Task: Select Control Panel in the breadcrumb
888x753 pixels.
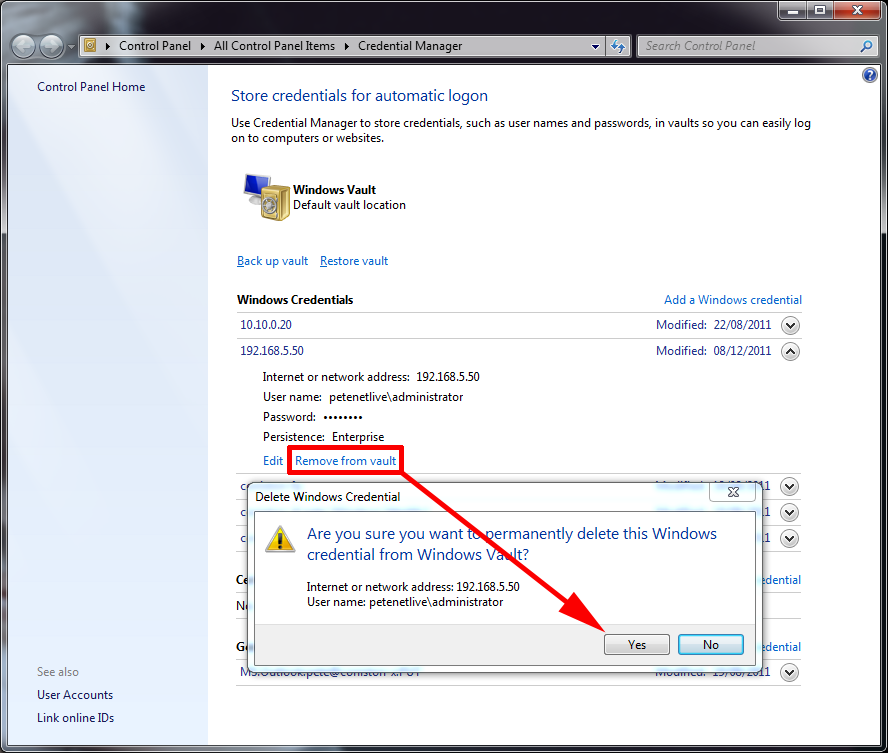Action: 155,45
